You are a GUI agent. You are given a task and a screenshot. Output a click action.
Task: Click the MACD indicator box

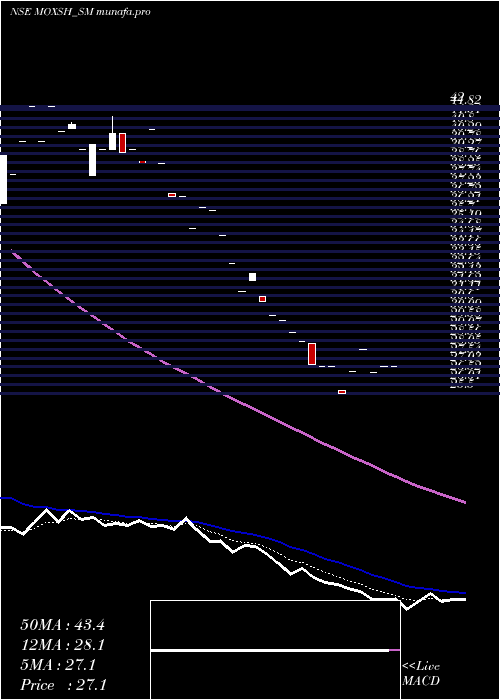(275, 650)
